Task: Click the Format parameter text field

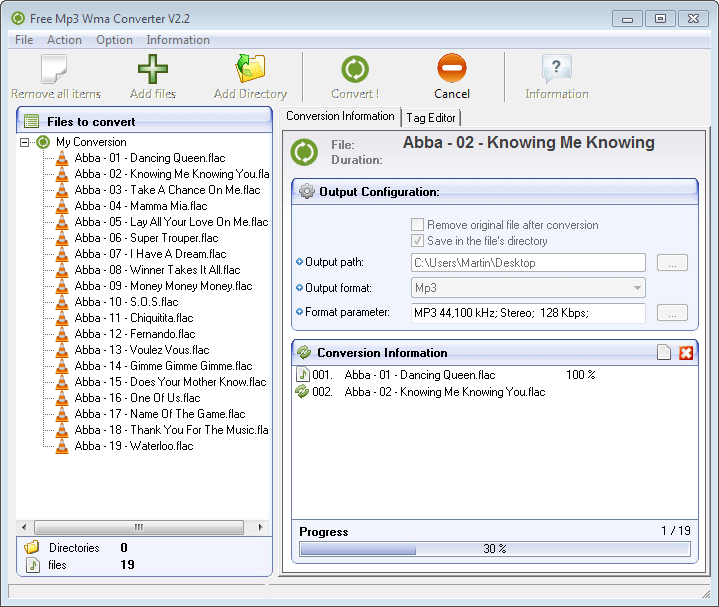Action: [x=528, y=313]
